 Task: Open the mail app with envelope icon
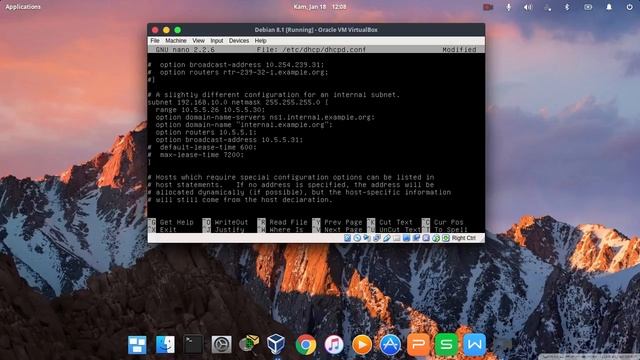(249, 344)
